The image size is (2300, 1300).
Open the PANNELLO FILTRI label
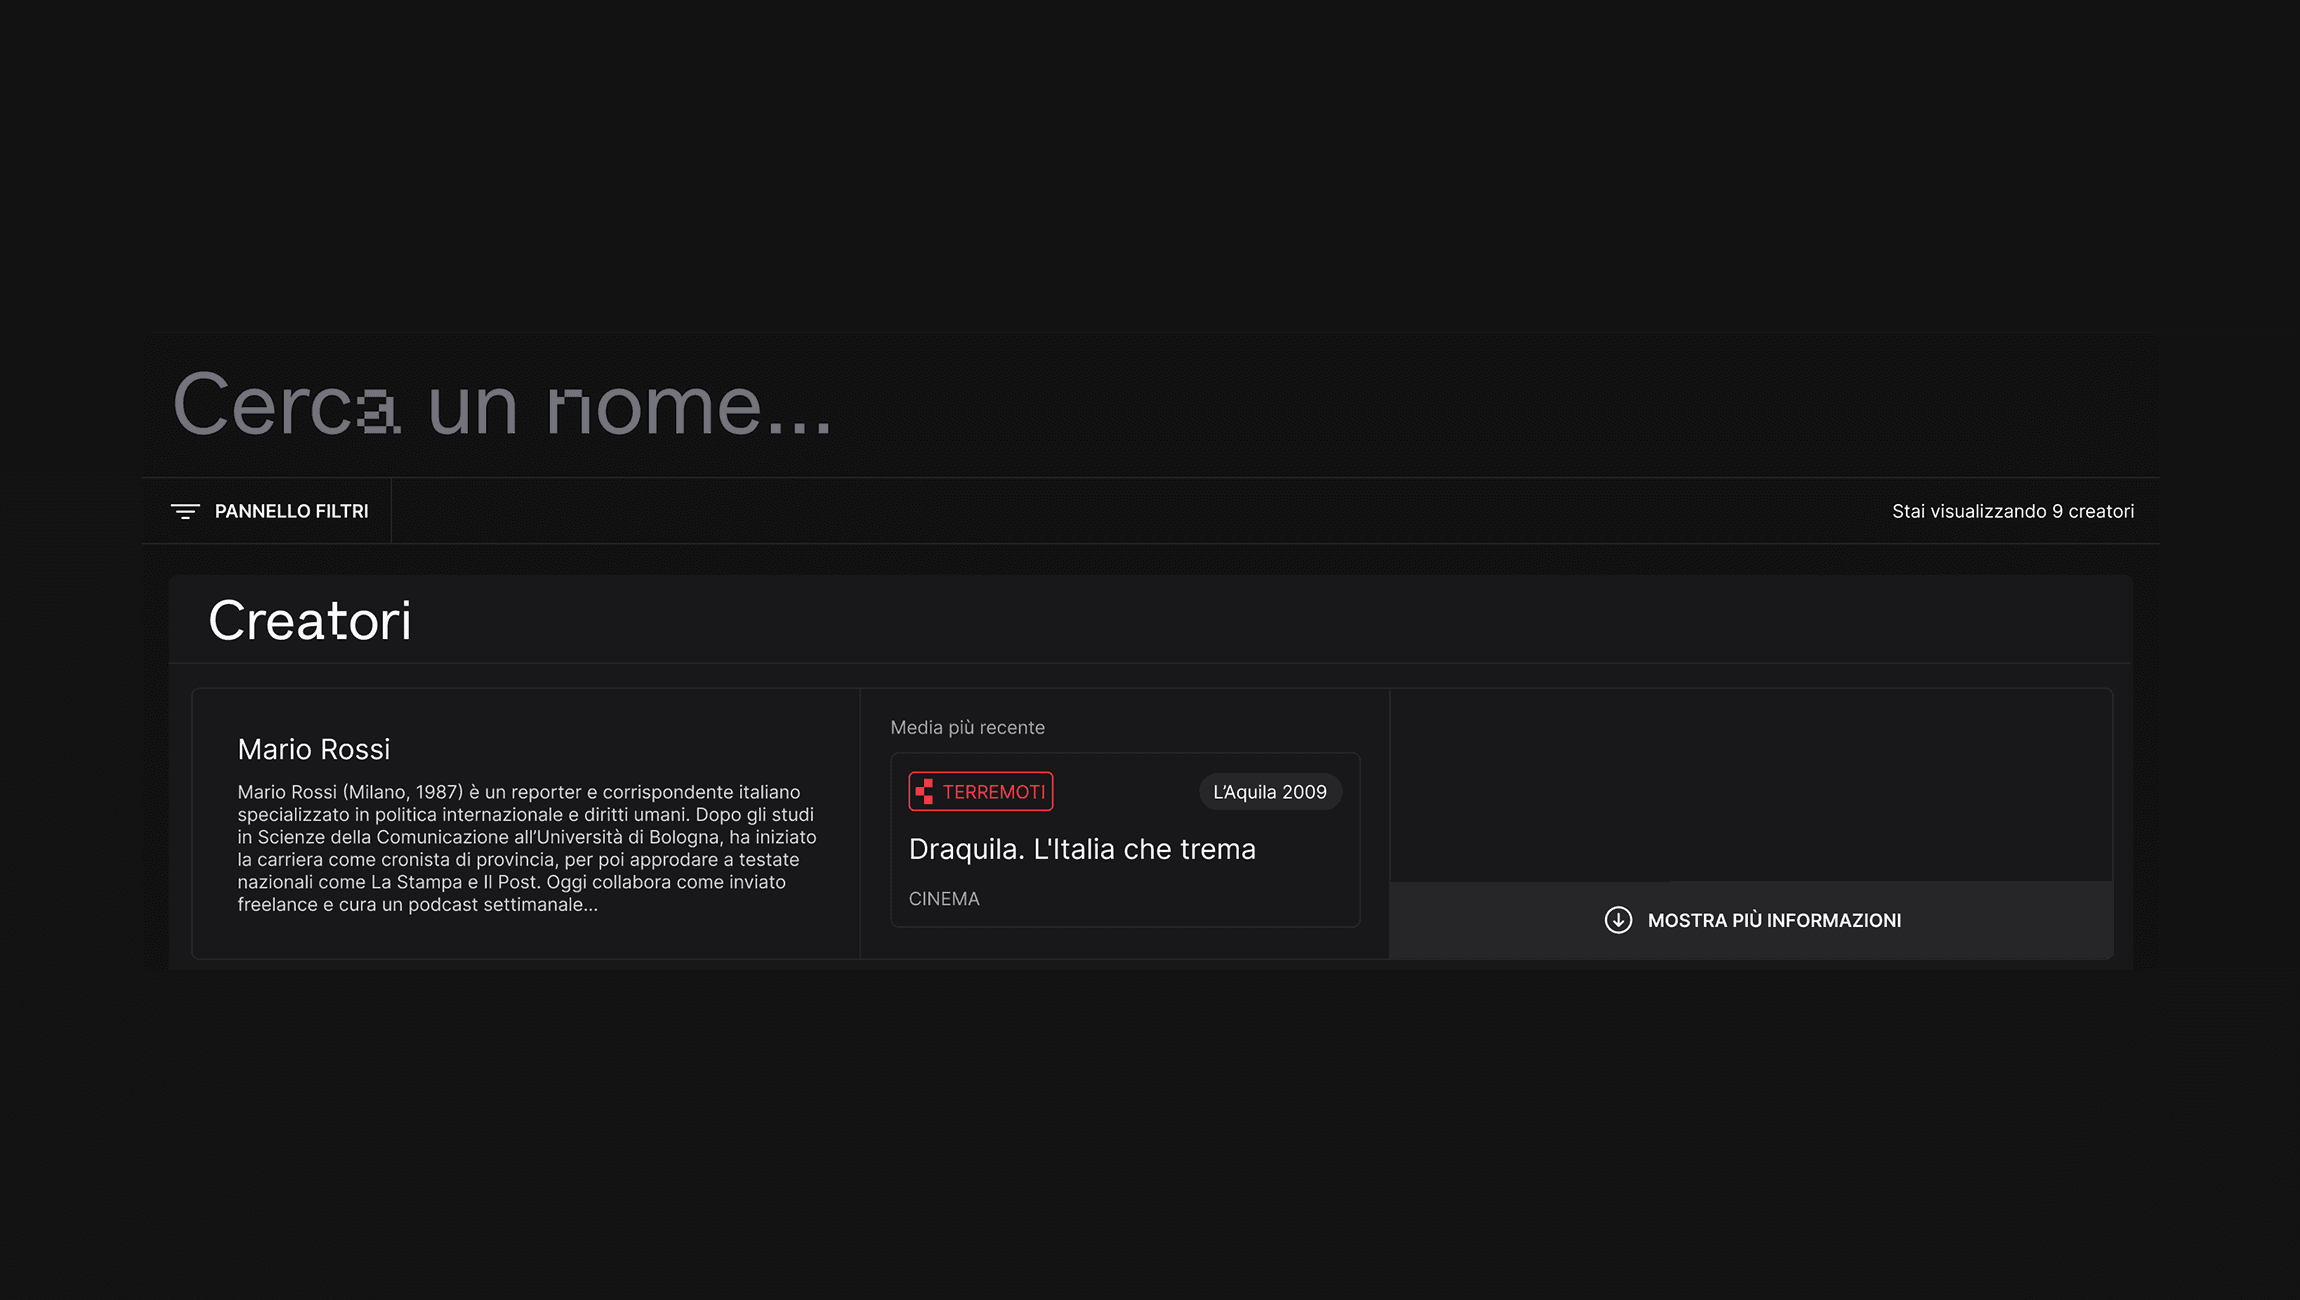(291, 511)
